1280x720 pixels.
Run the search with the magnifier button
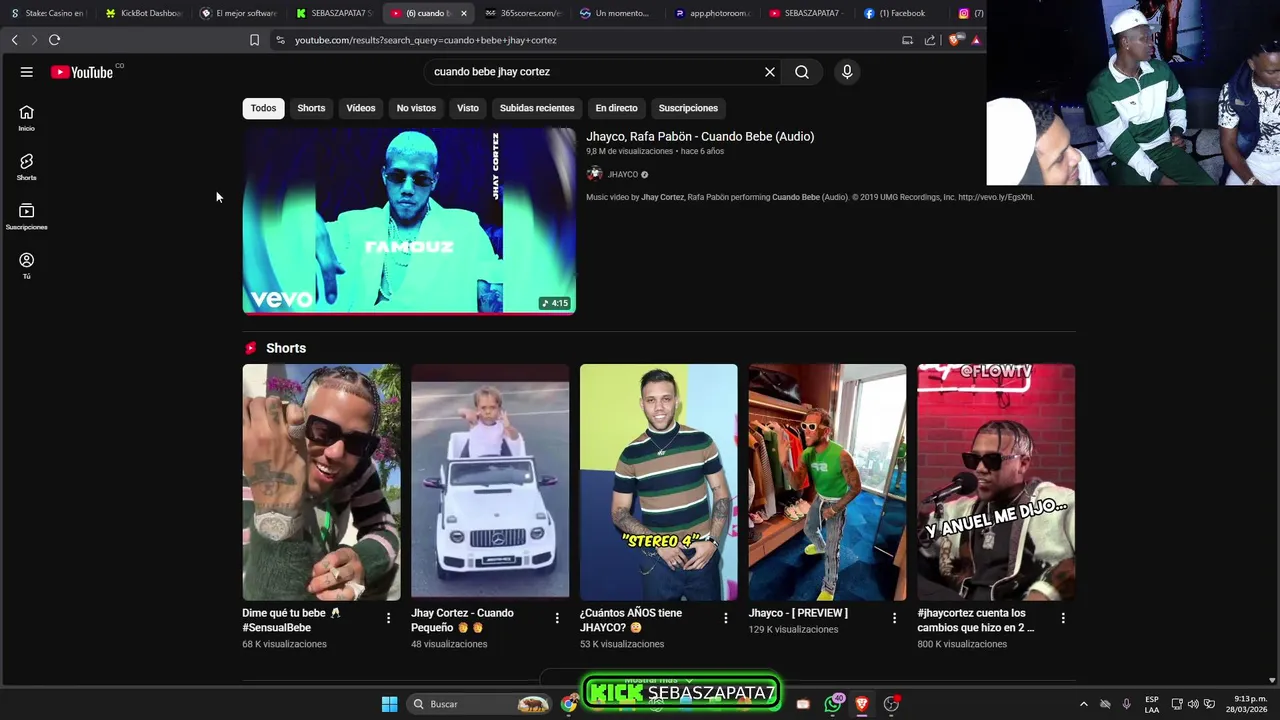[x=802, y=72]
